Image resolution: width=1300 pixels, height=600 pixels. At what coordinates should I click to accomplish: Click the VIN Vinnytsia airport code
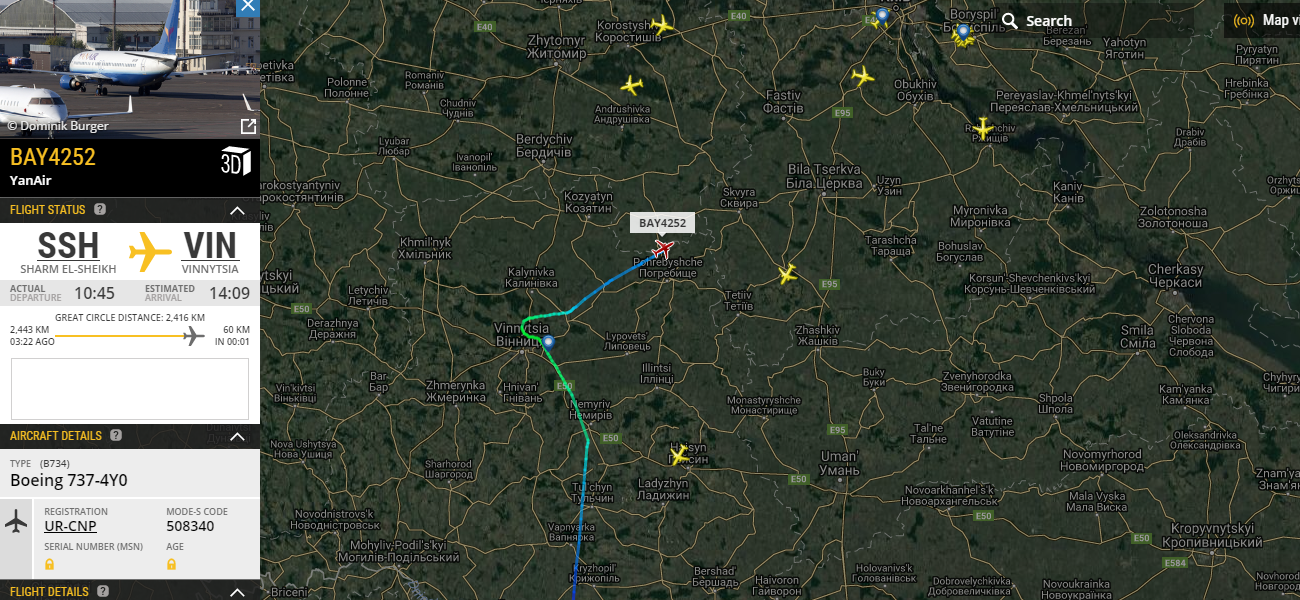click(210, 246)
